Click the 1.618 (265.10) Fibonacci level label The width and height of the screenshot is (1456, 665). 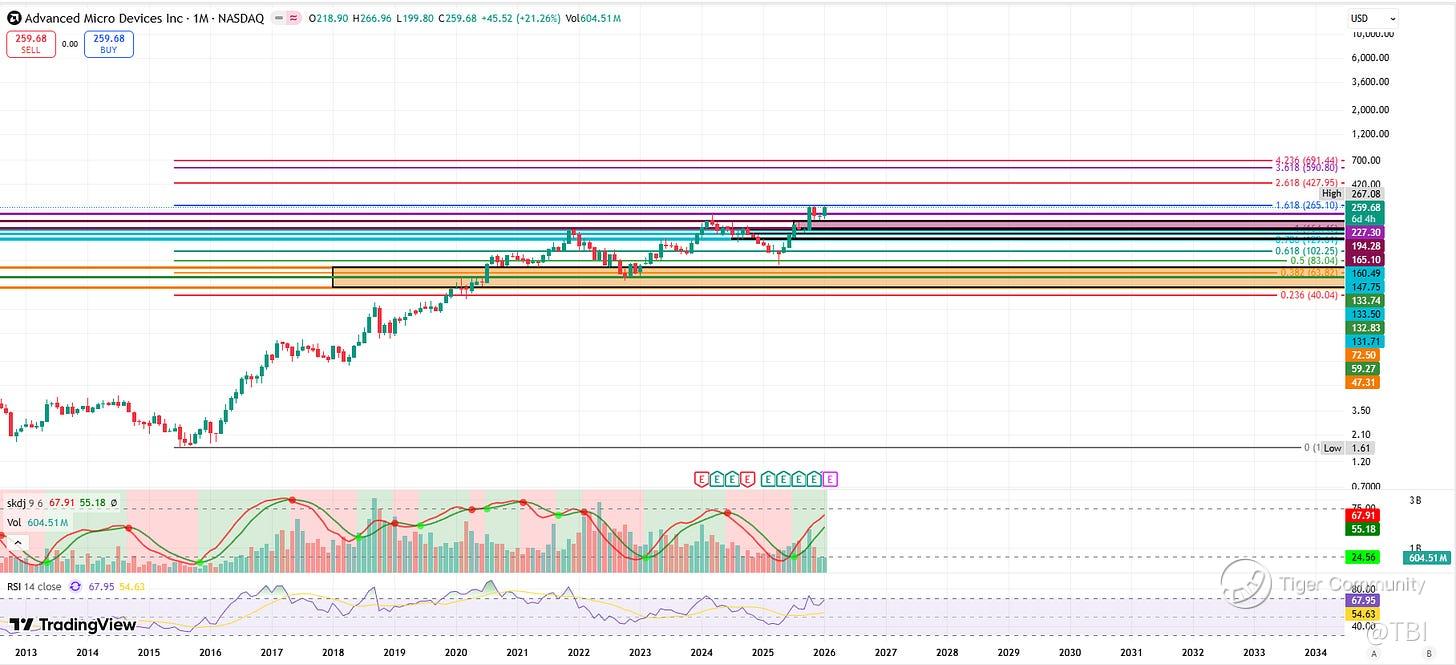1309,205
